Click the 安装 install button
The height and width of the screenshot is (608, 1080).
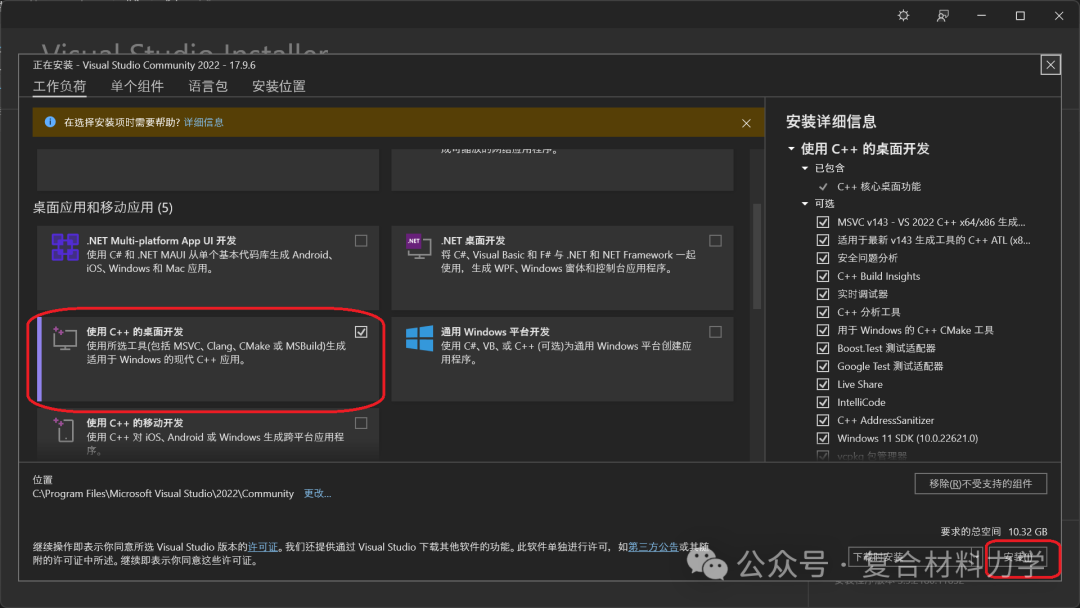tap(1018, 557)
